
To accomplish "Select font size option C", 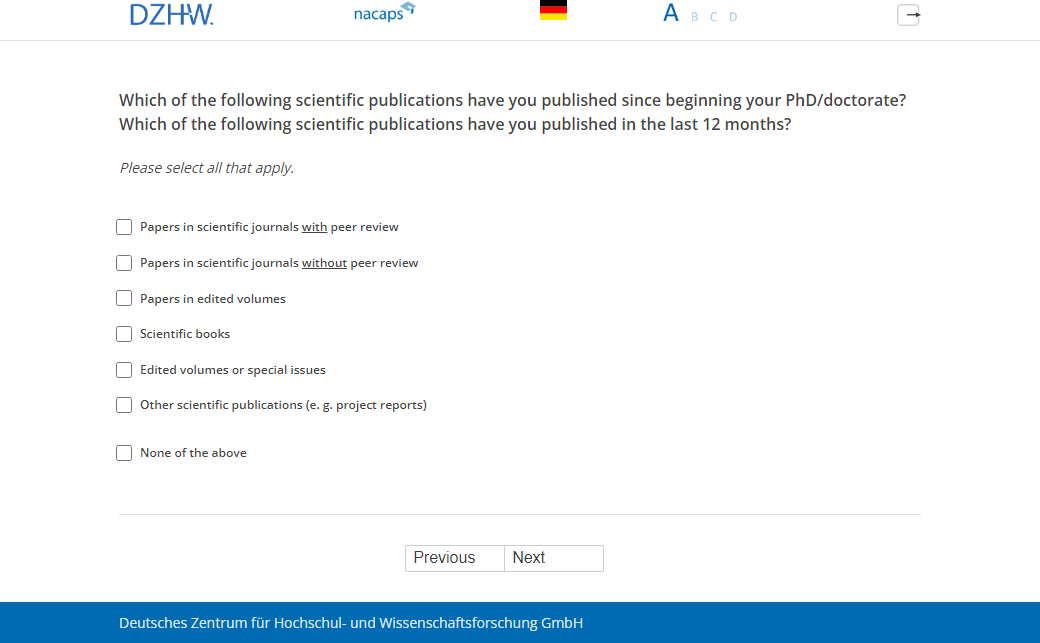I will pos(713,17).
